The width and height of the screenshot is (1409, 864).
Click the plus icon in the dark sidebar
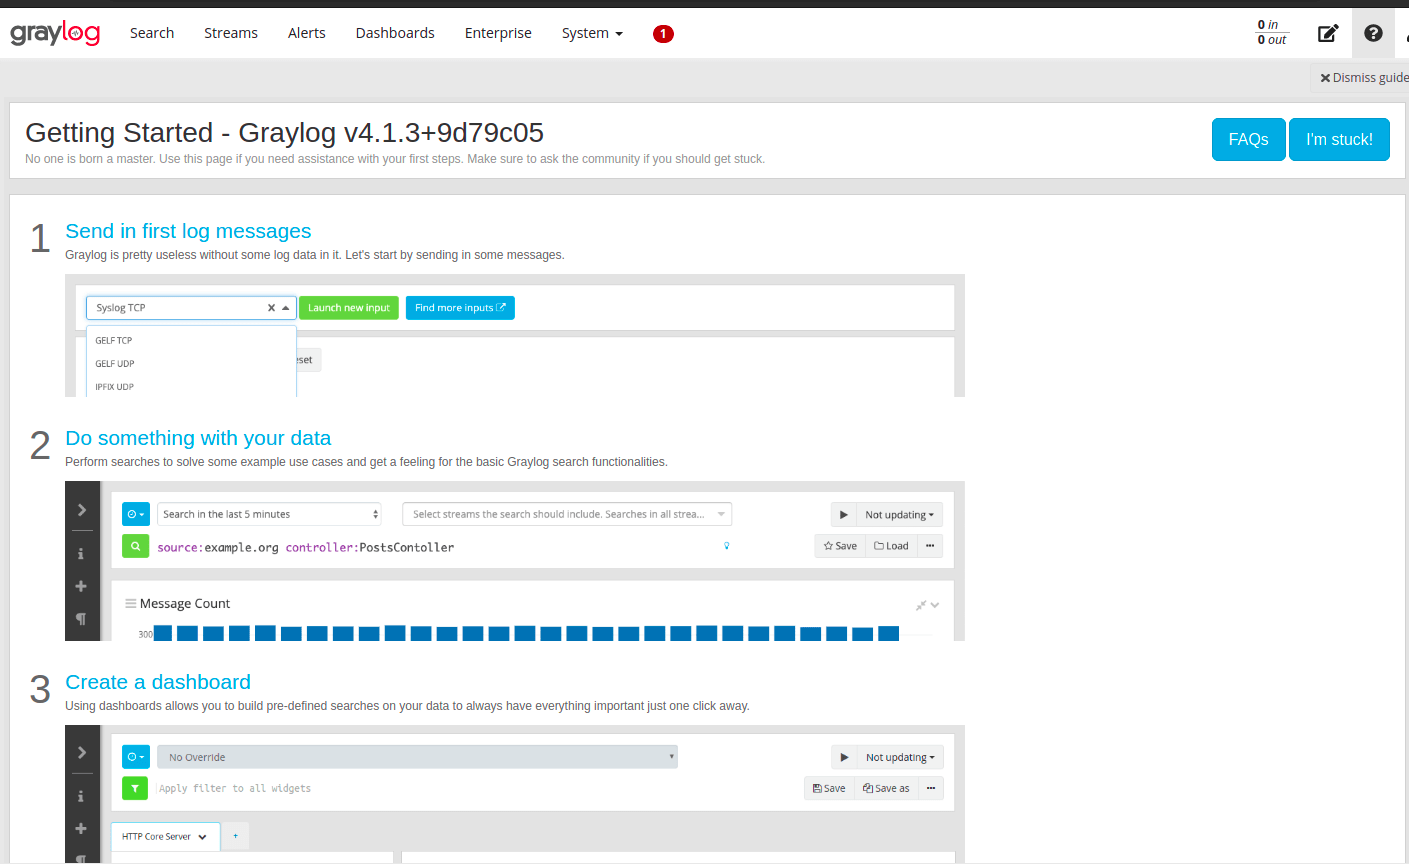pyautogui.click(x=81, y=586)
